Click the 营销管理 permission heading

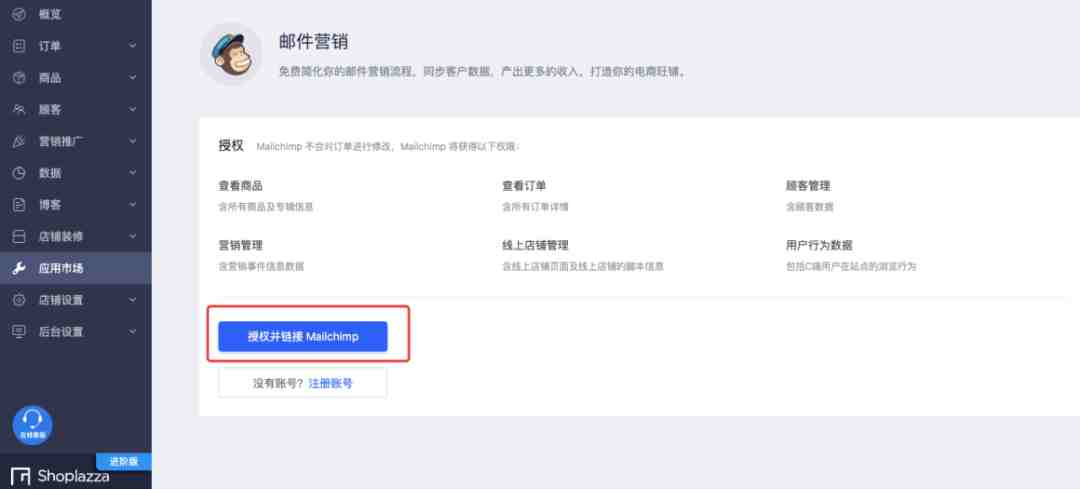(240, 245)
